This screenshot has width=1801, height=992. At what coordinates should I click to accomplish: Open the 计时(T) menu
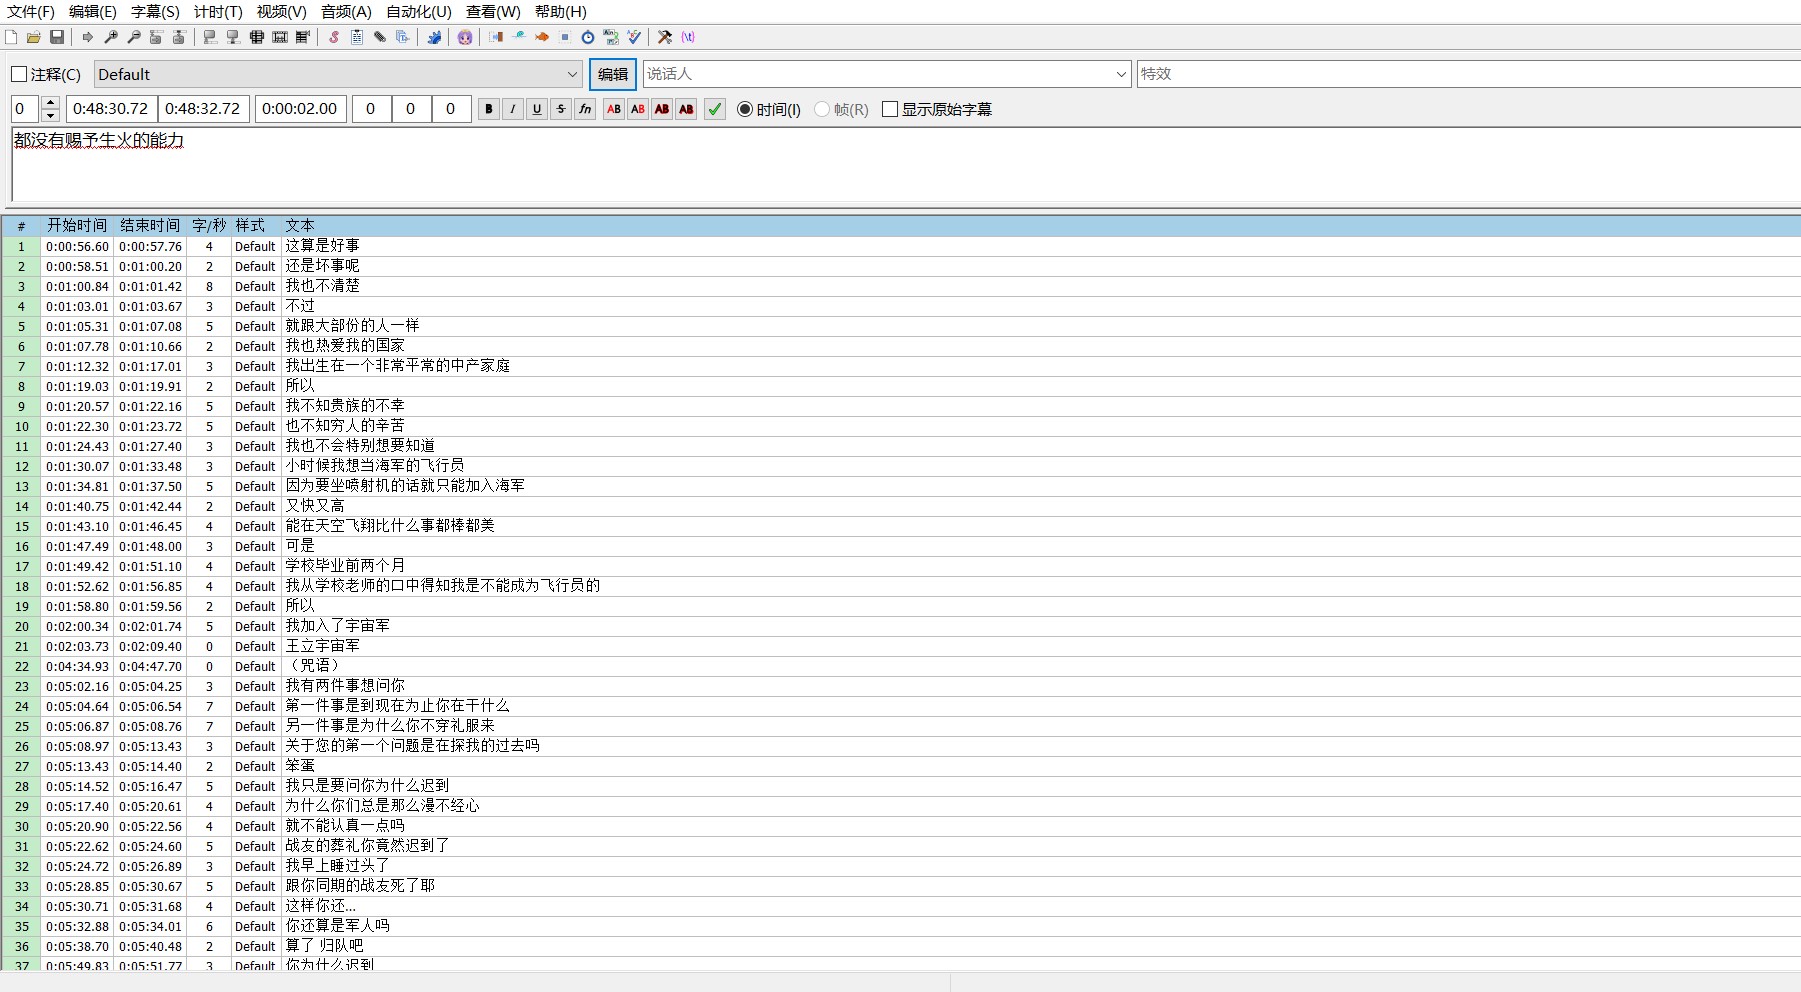(x=218, y=12)
